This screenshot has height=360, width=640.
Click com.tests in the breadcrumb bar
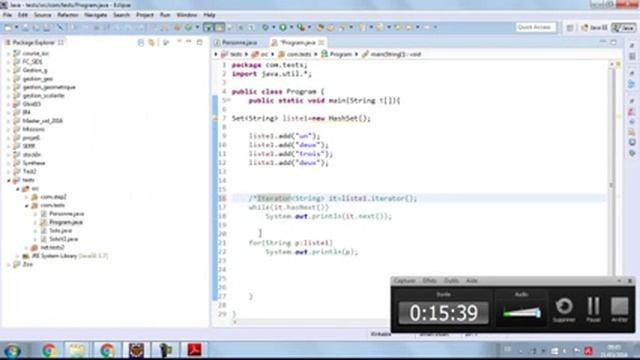click(x=298, y=54)
